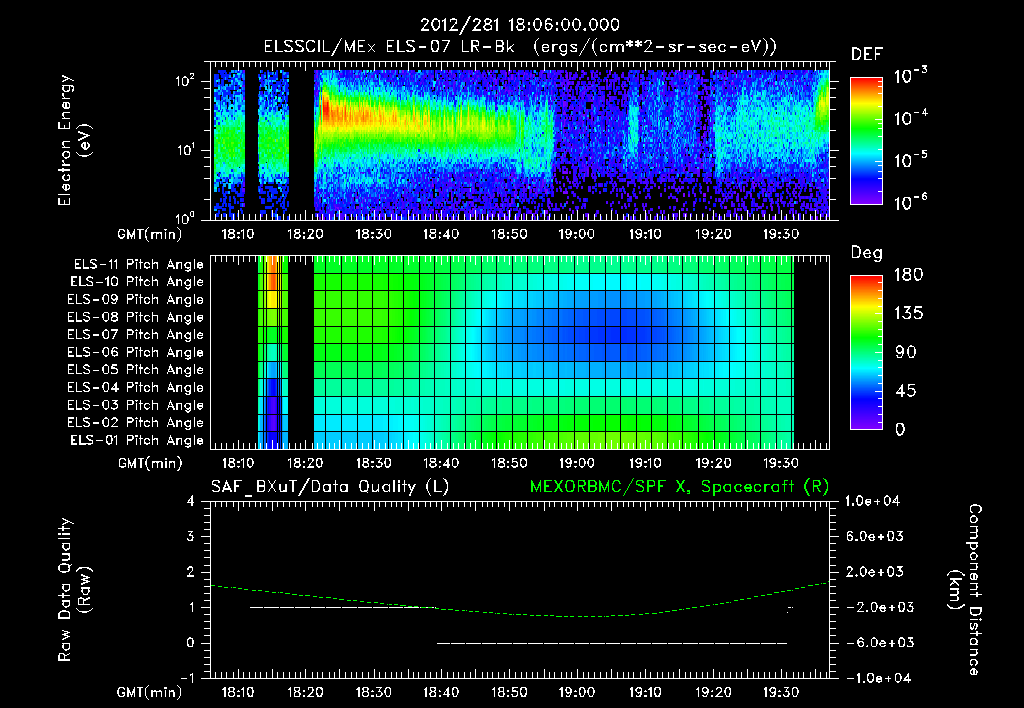Click the GMT(min) label under the data quality plot
Viewport: 1024px width, 708px height.
[150, 692]
